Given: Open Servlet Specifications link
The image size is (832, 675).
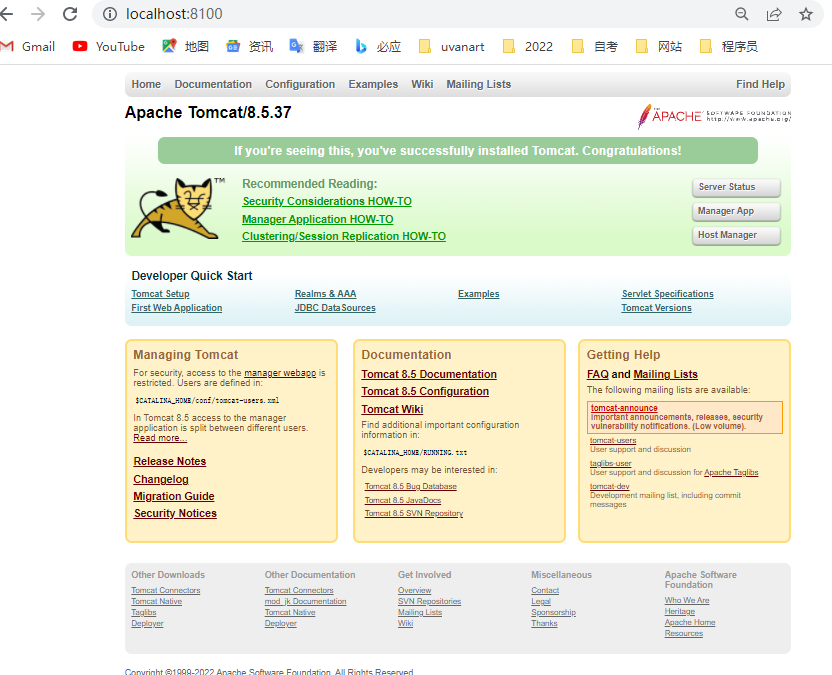Looking at the screenshot, I should [668, 294].
